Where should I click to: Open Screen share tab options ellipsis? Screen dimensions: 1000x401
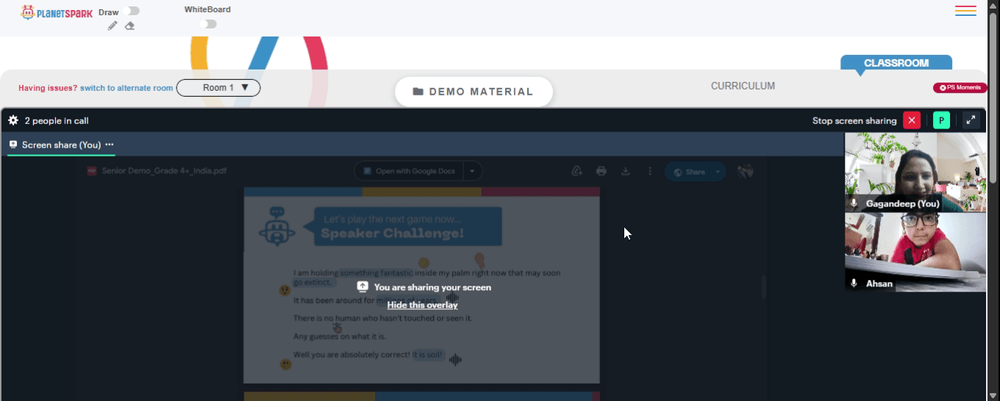pyautogui.click(x=109, y=145)
